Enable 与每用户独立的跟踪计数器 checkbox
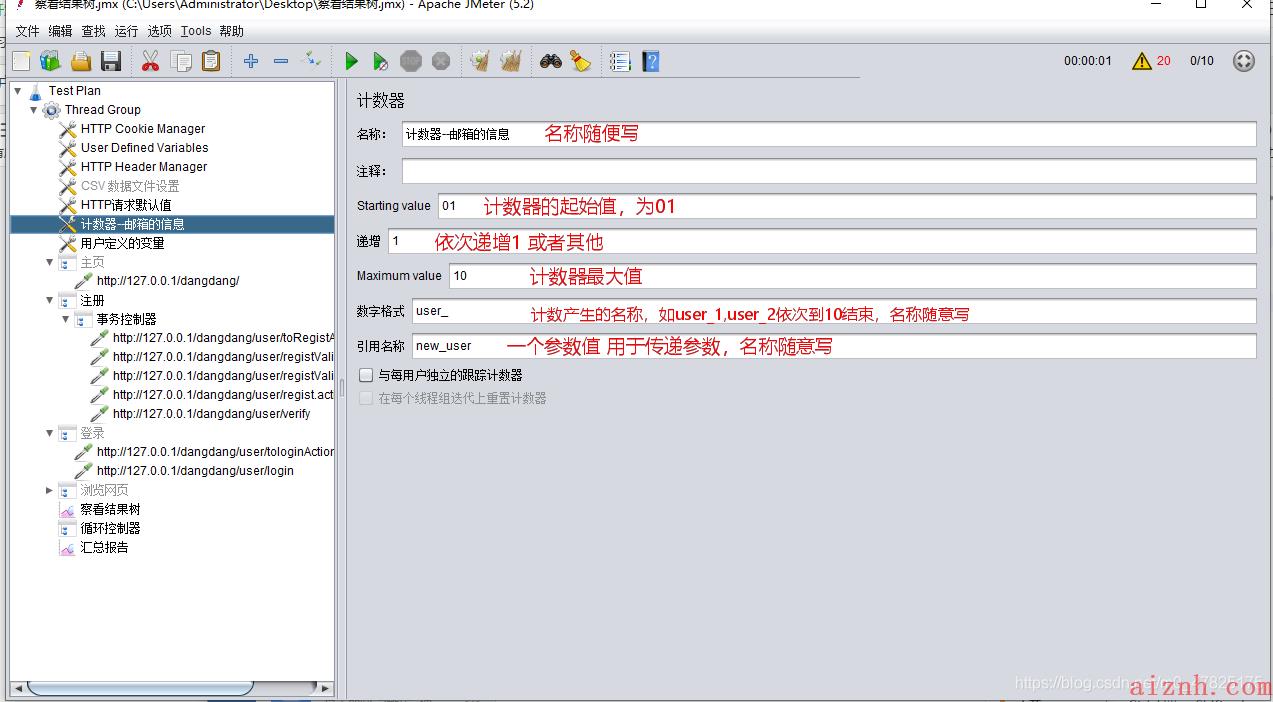1273x702 pixels. pos(366,375)
